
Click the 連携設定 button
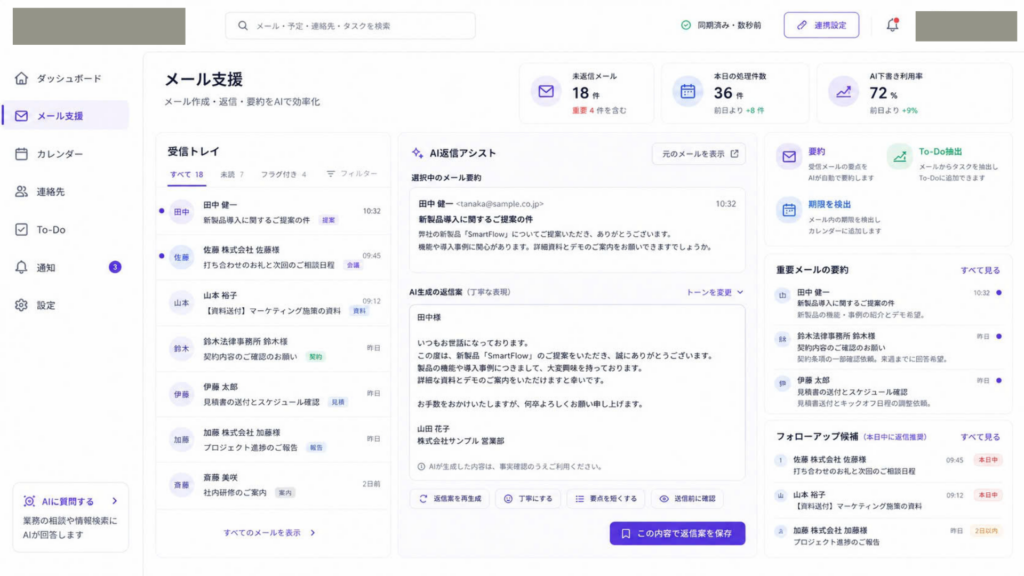click(822, 25)
